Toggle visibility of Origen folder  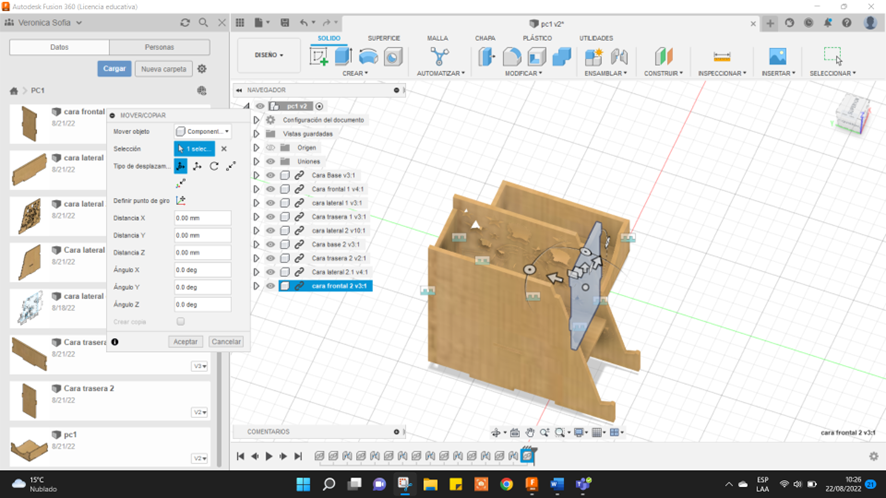pos(271,148)
